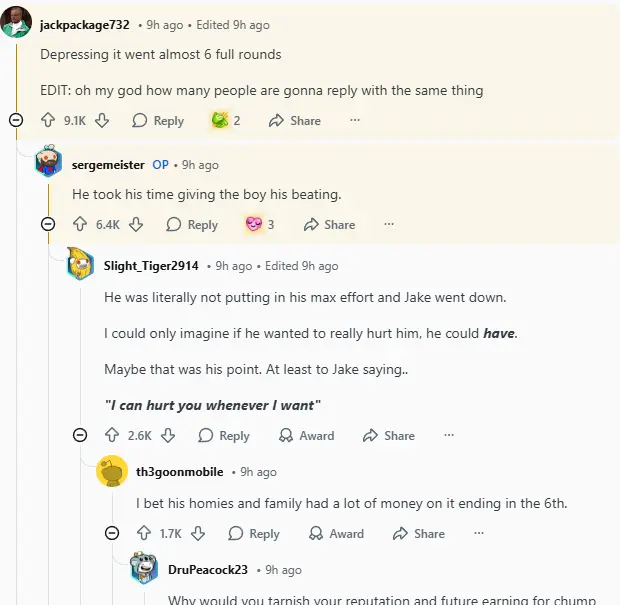The width and height of the screenshot is (620, 605).
Task: Share th3goonmobile's comment
Action: click(419, 533)
